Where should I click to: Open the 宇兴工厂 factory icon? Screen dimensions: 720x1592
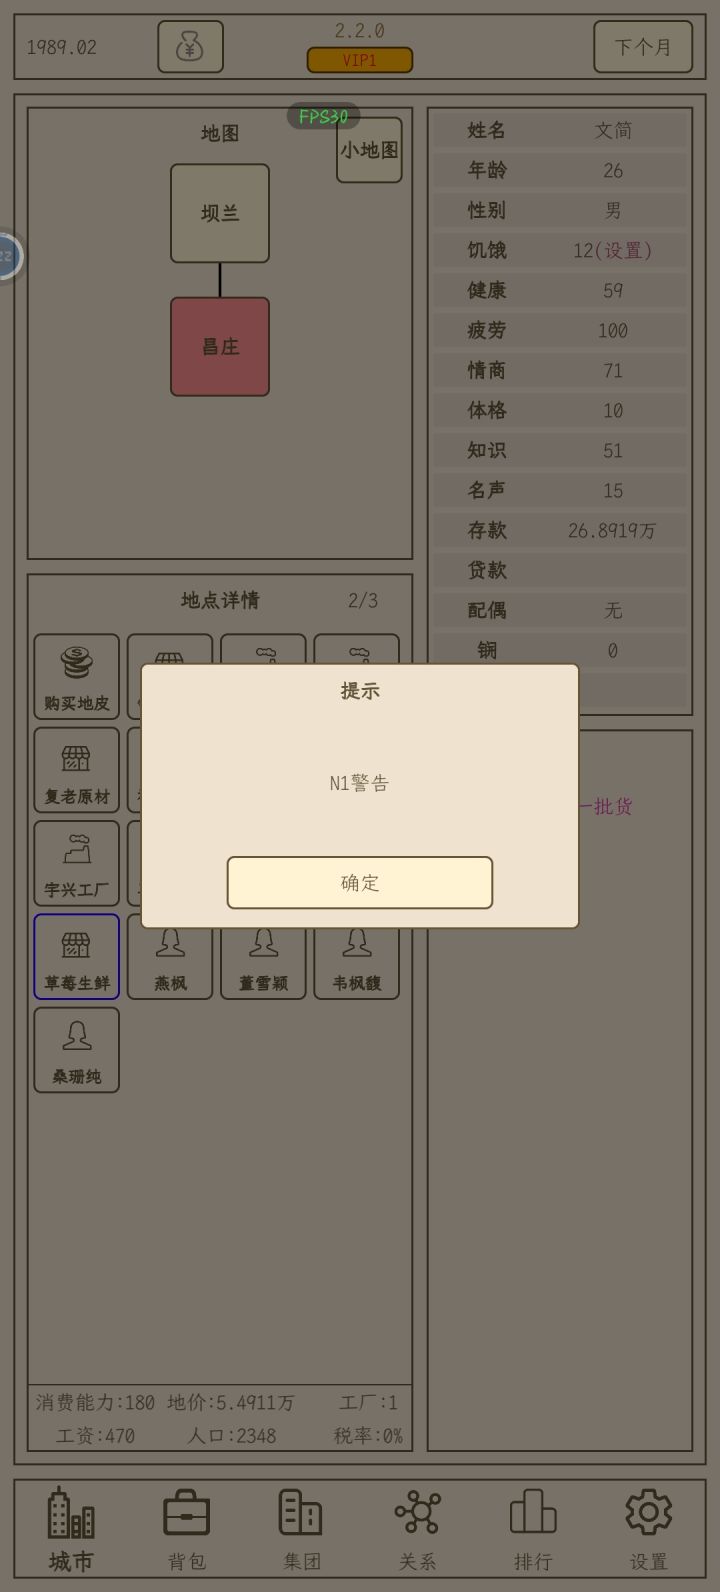[x=77, y=863]
